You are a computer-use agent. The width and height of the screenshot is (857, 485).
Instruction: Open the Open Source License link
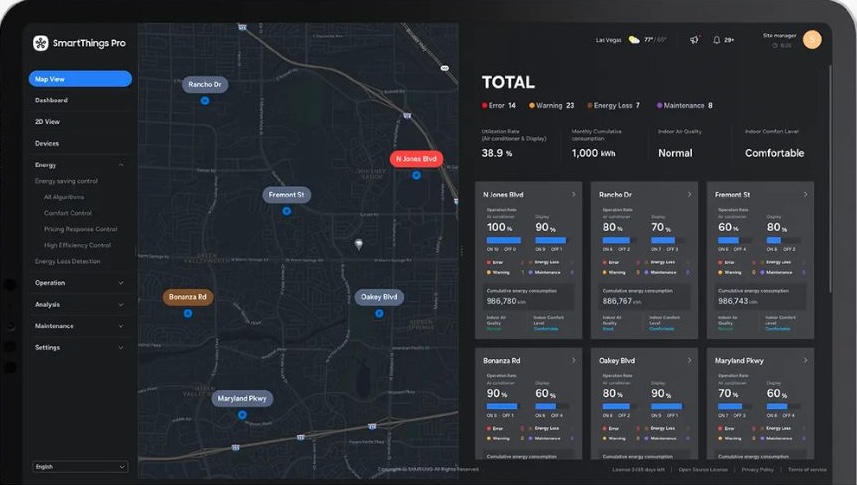click(x=703, y=470)
